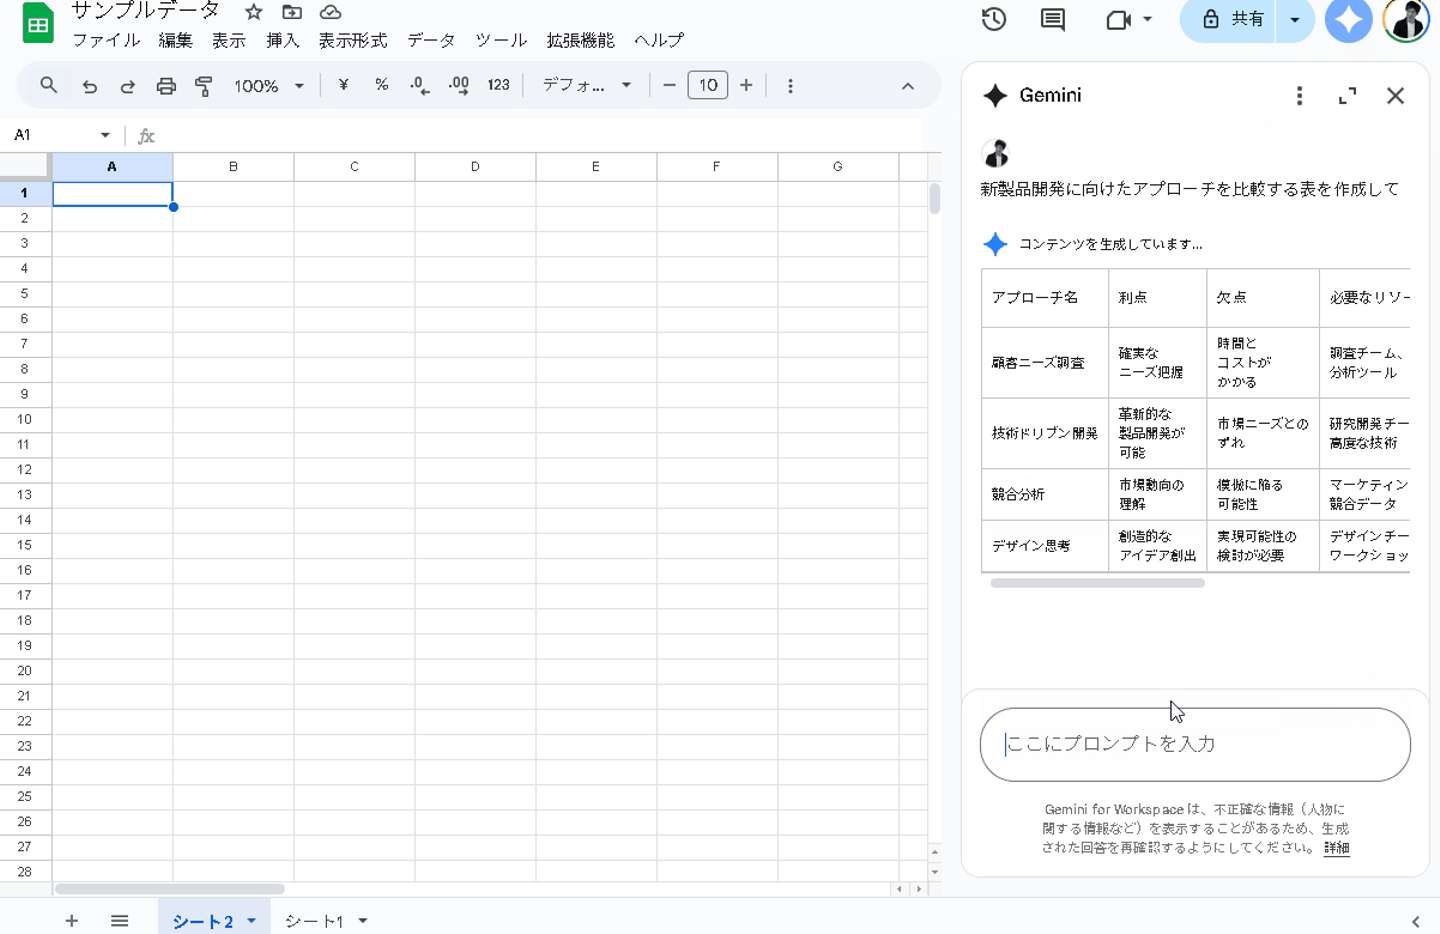The height and width of the screenshot is (934, 1440).
Task: Star the サンプルデータ document
Action: point(254,12)
